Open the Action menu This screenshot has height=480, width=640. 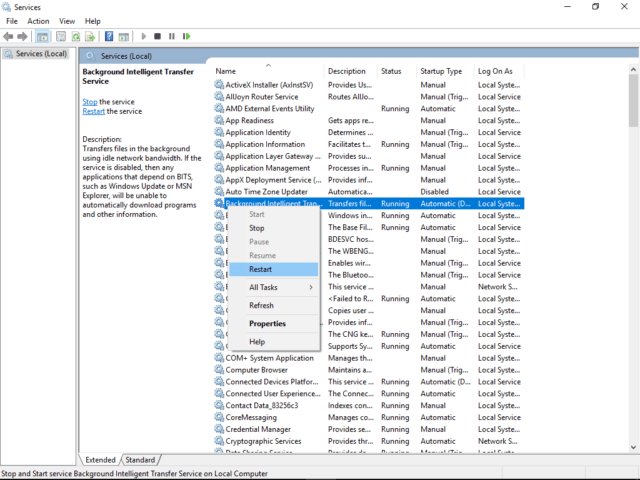tap(38, 21)
